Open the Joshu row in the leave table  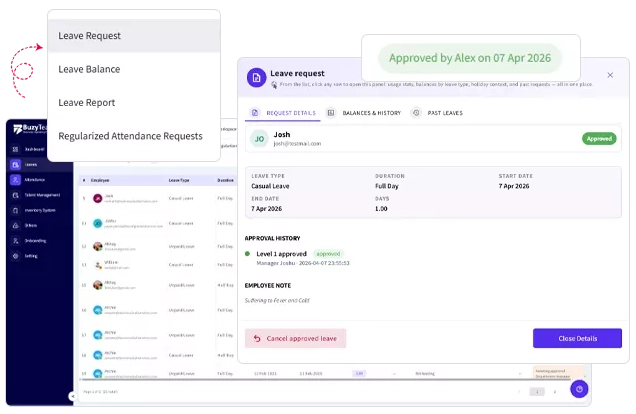click(x=158, y=223)
